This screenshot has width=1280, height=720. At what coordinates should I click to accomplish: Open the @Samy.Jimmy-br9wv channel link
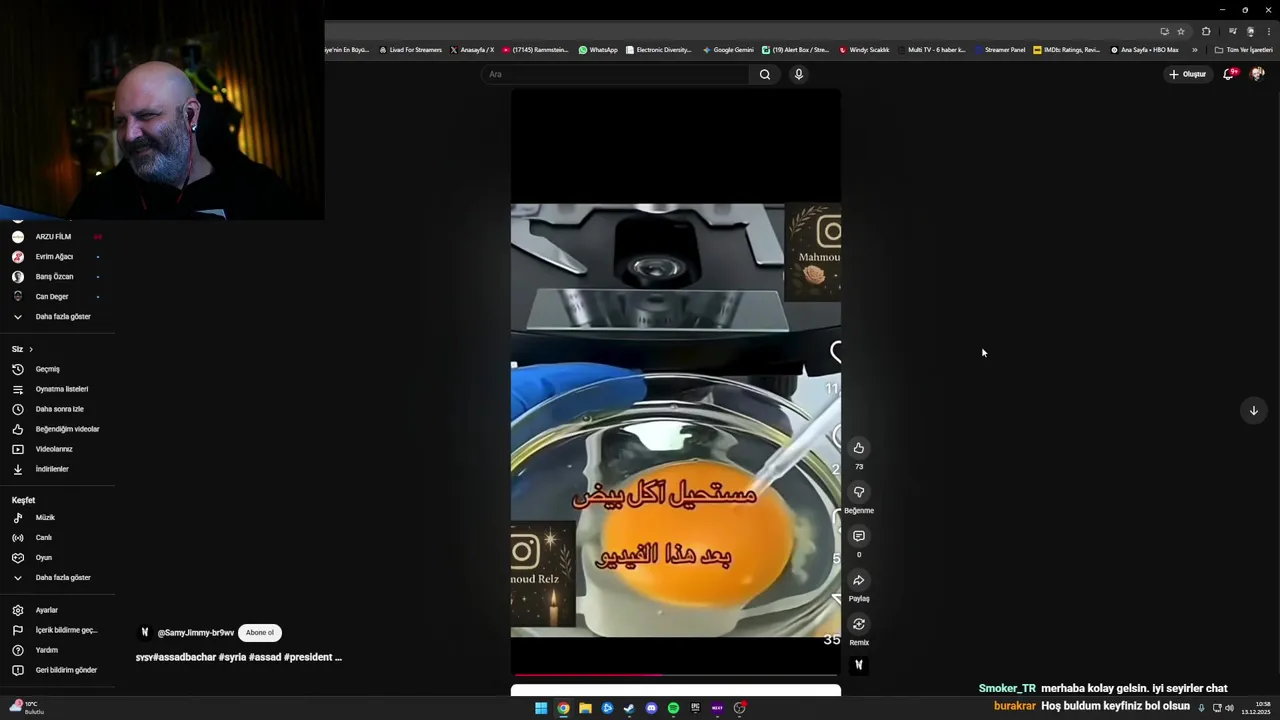(x=195, y=633)
